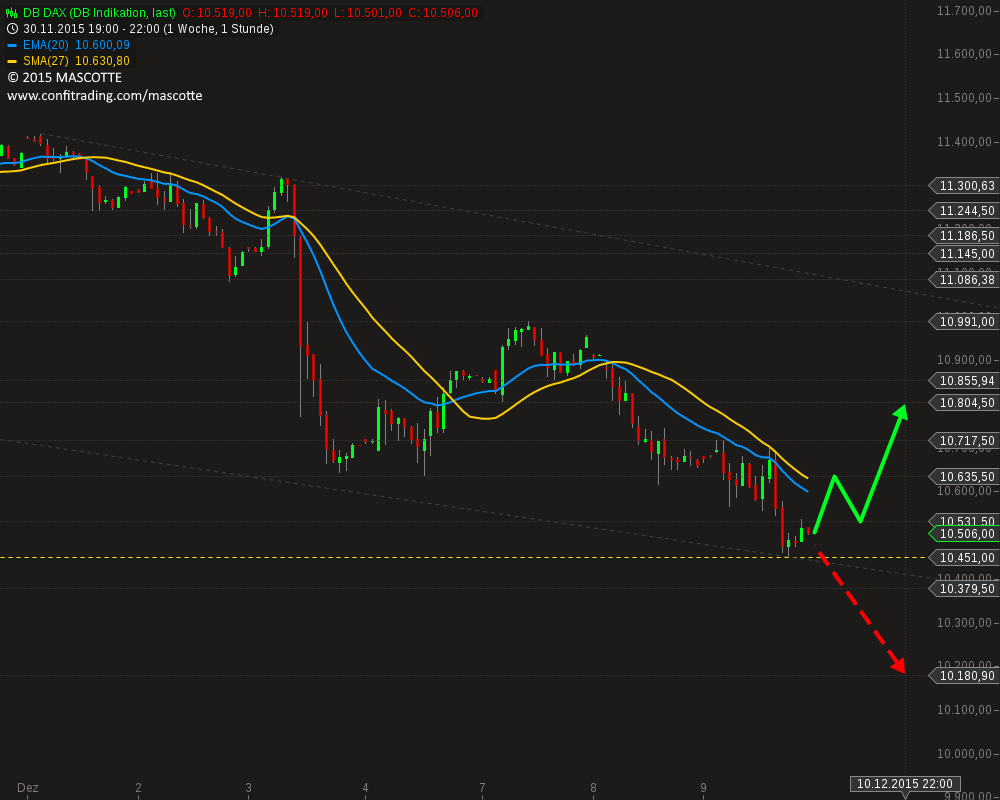Image resolution: width=1000 pixels, height=800 pixels.
Task: Select the 10.451,00 support level label
Action: tap(964, 558)
